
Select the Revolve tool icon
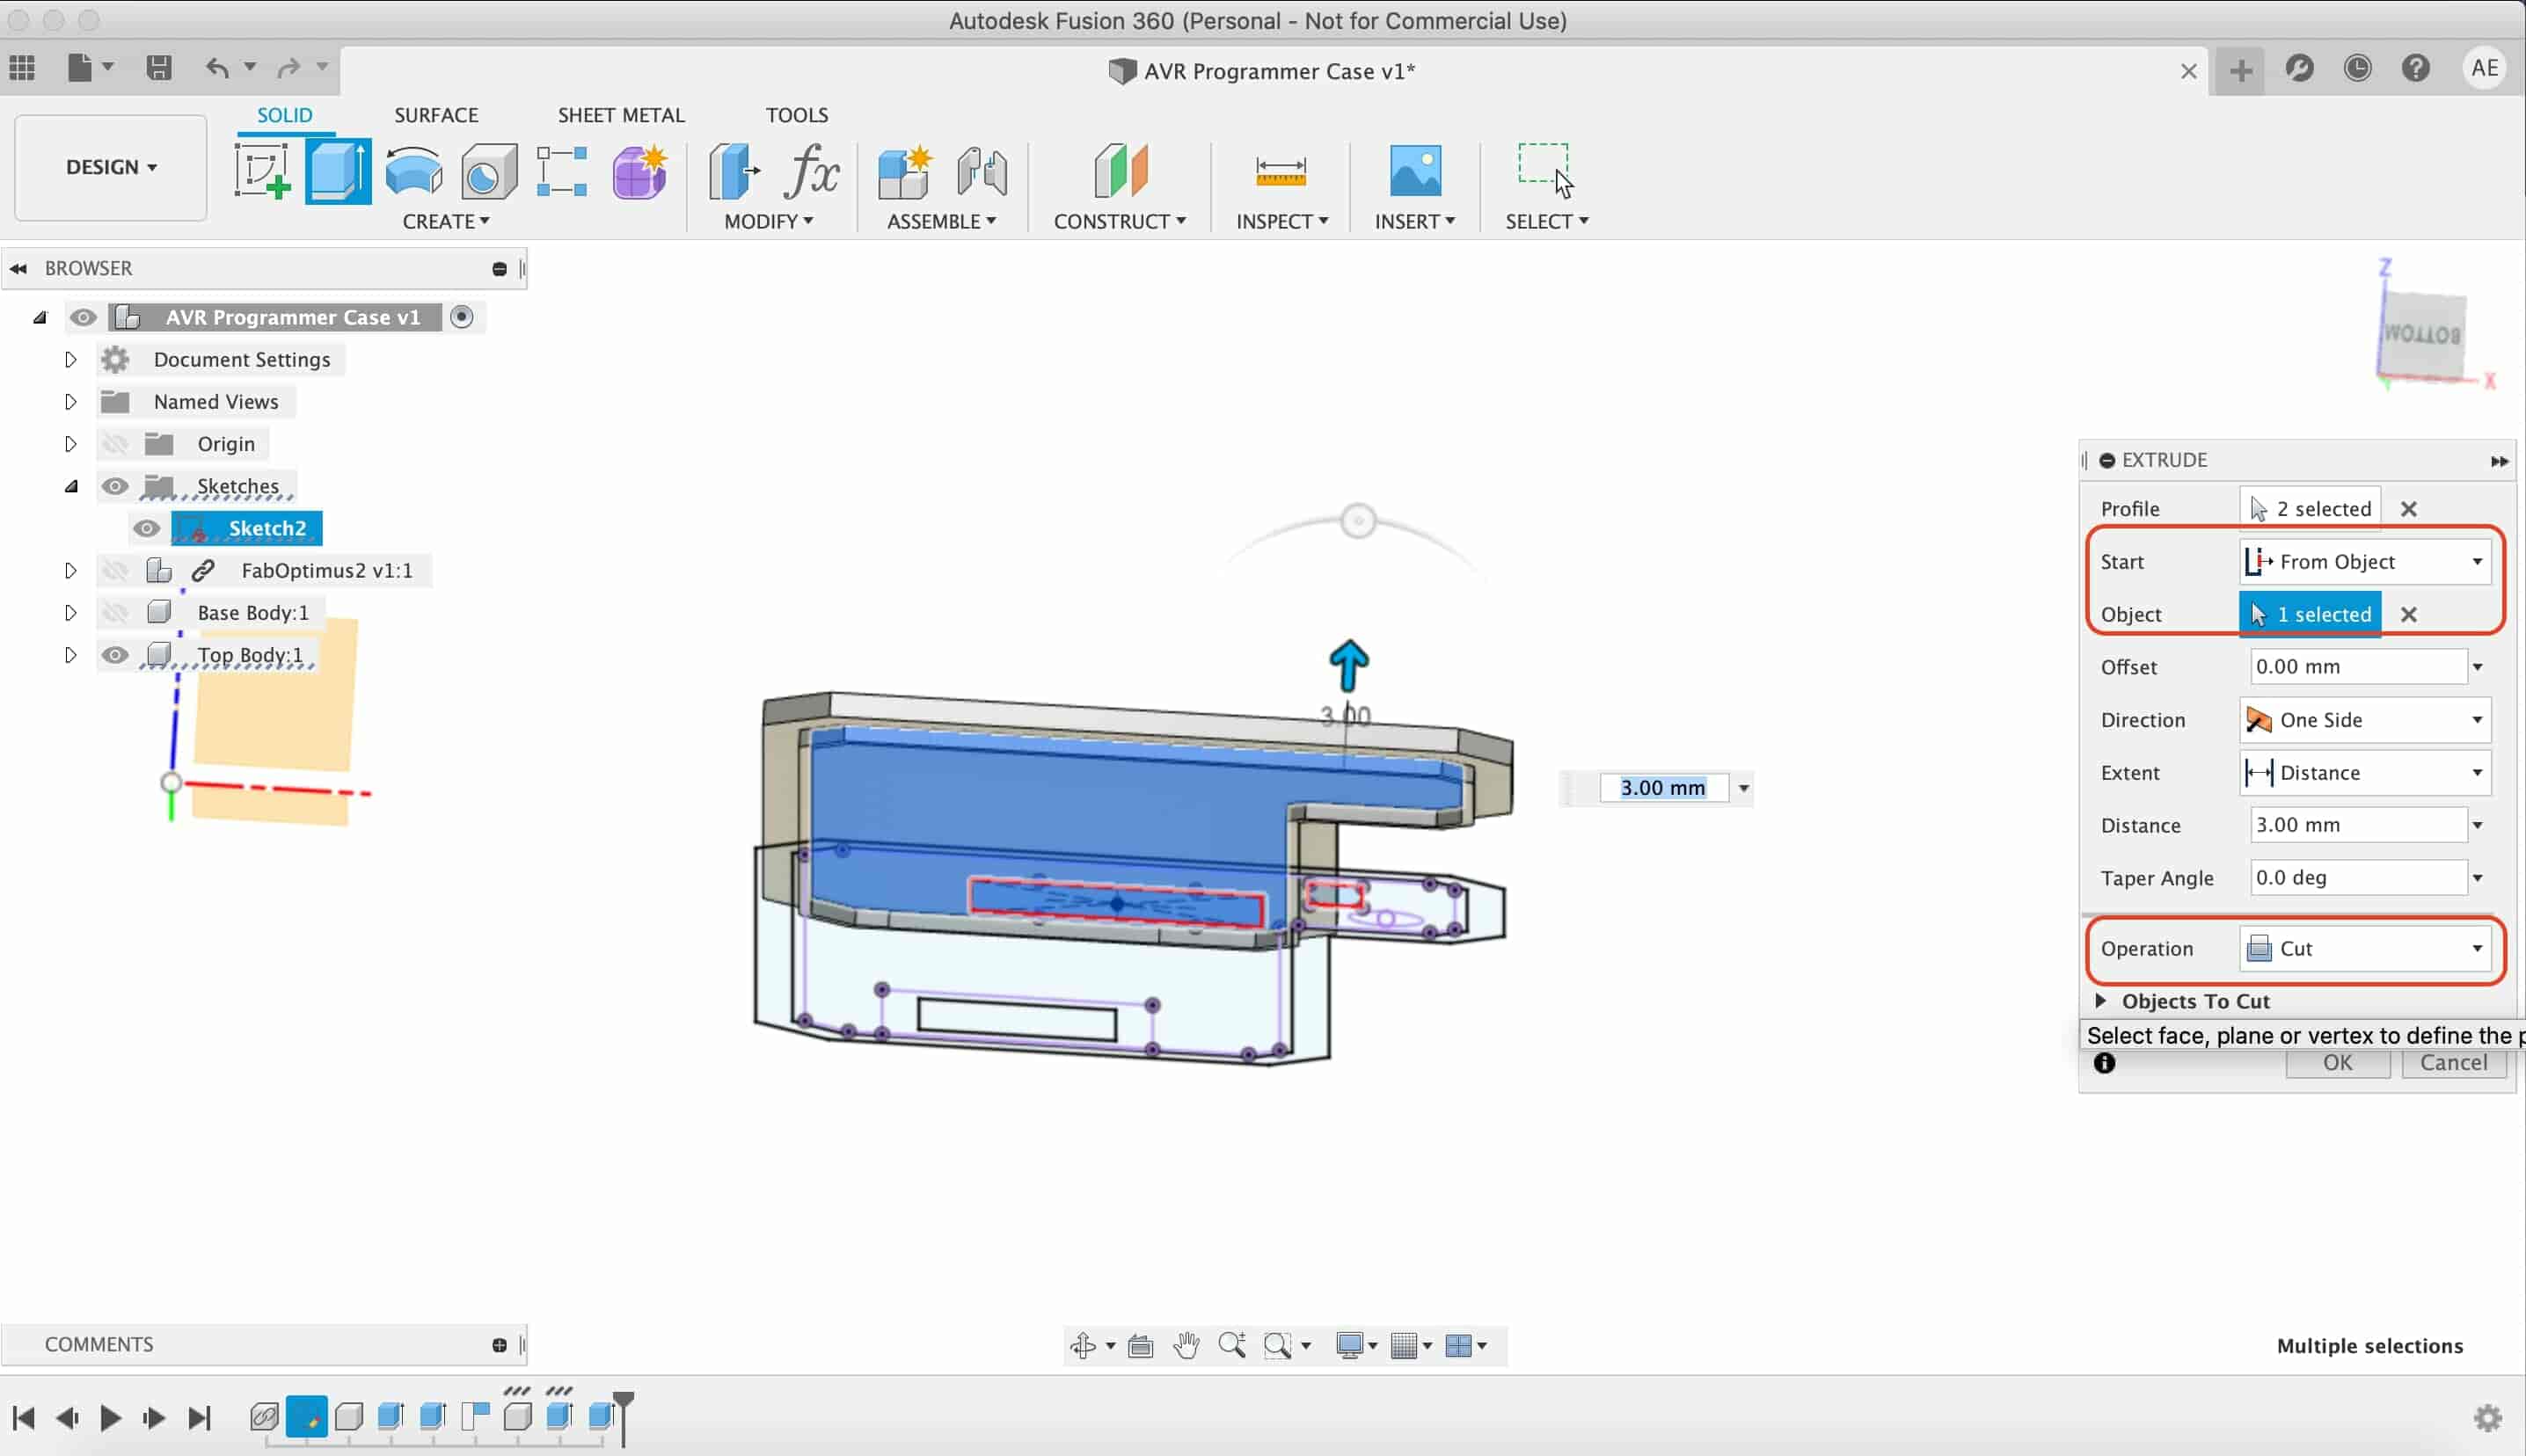pos(414,171)
